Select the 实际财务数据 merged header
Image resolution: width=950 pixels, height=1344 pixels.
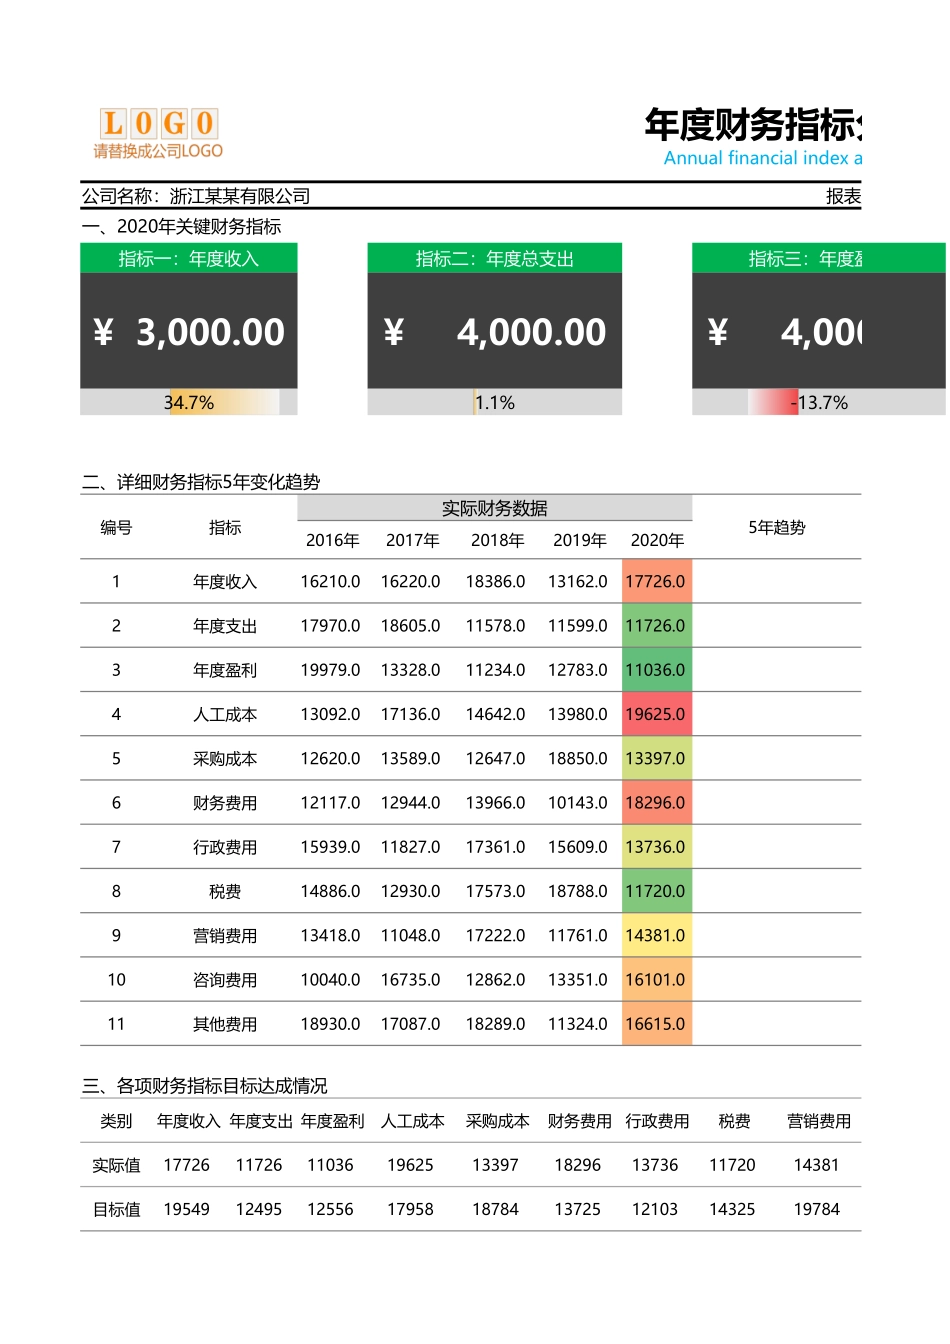[495, 507]
